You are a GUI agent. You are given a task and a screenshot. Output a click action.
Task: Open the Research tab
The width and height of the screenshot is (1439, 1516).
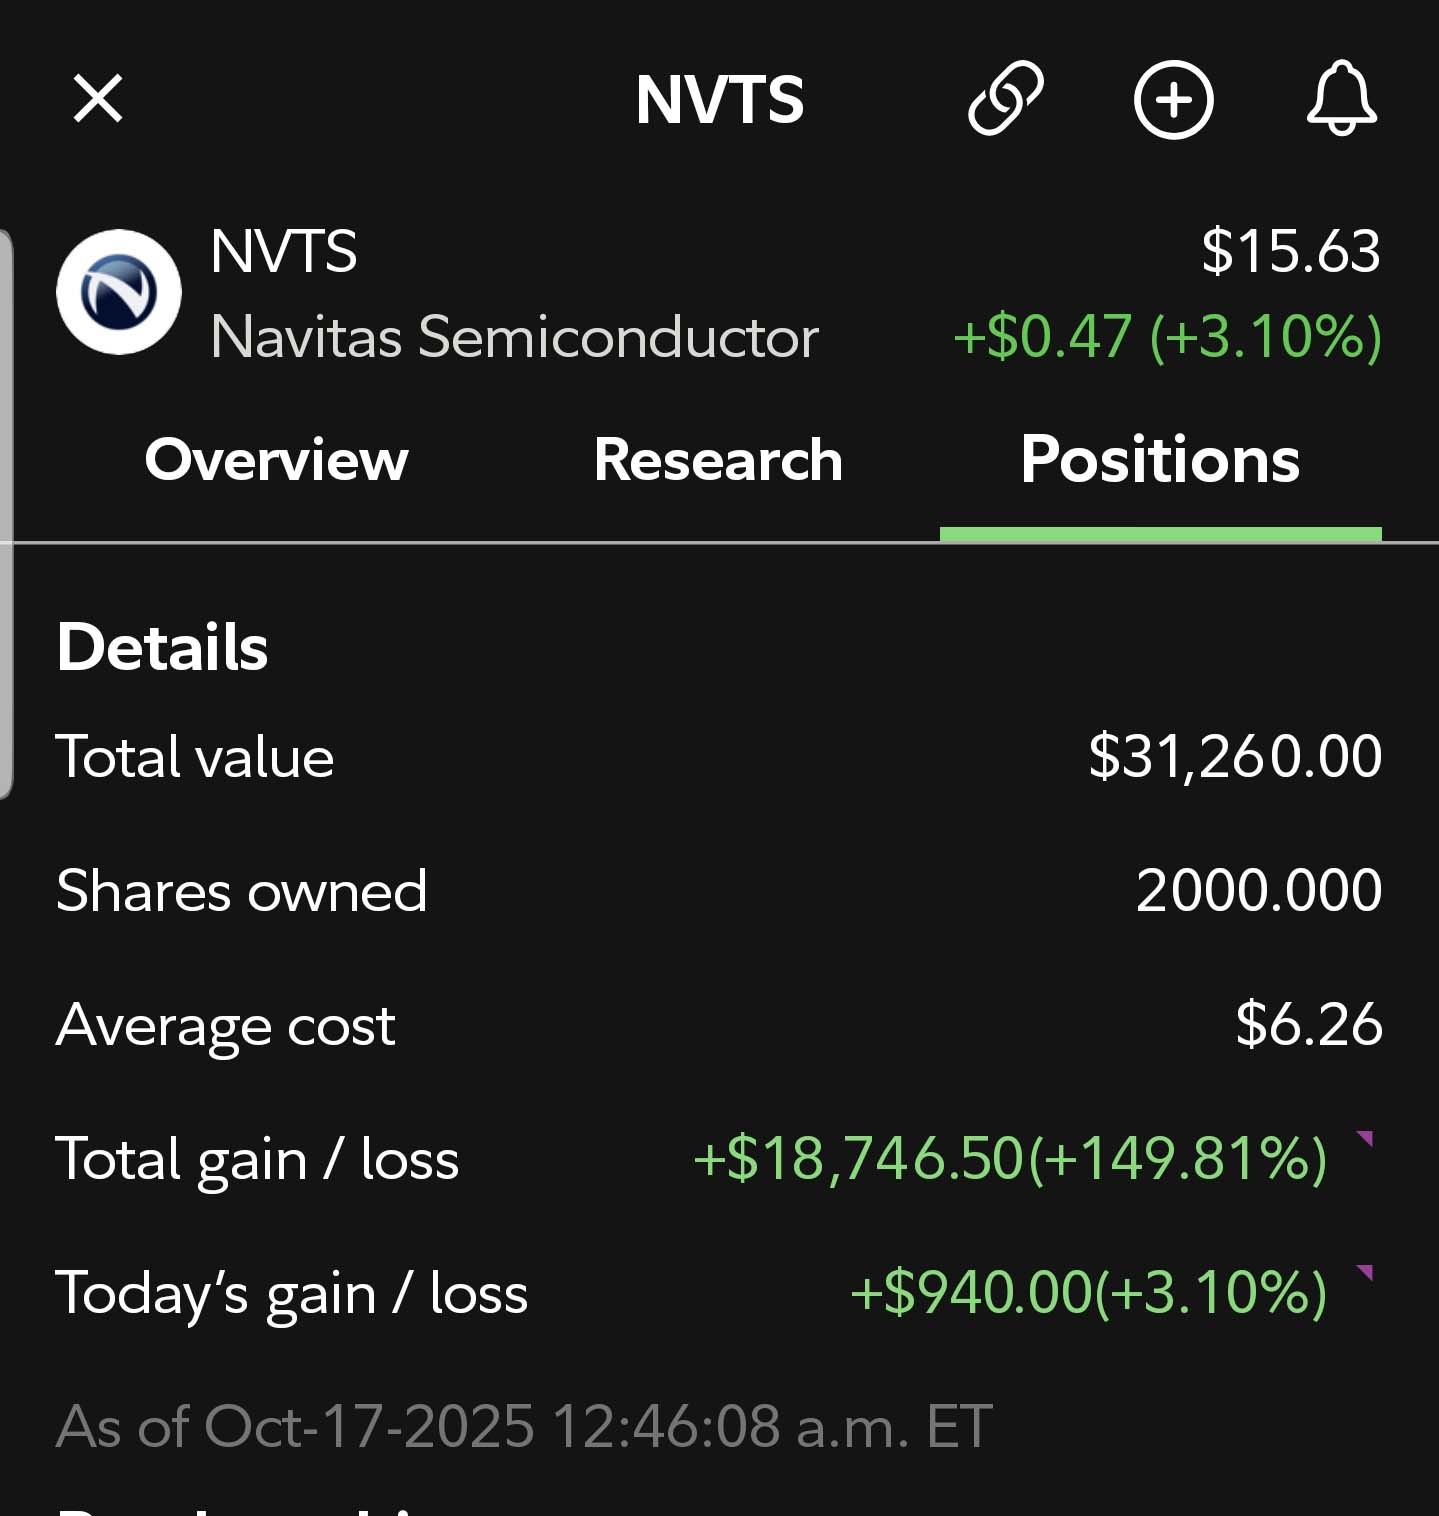pyautogui.click(x=718, y=460)
